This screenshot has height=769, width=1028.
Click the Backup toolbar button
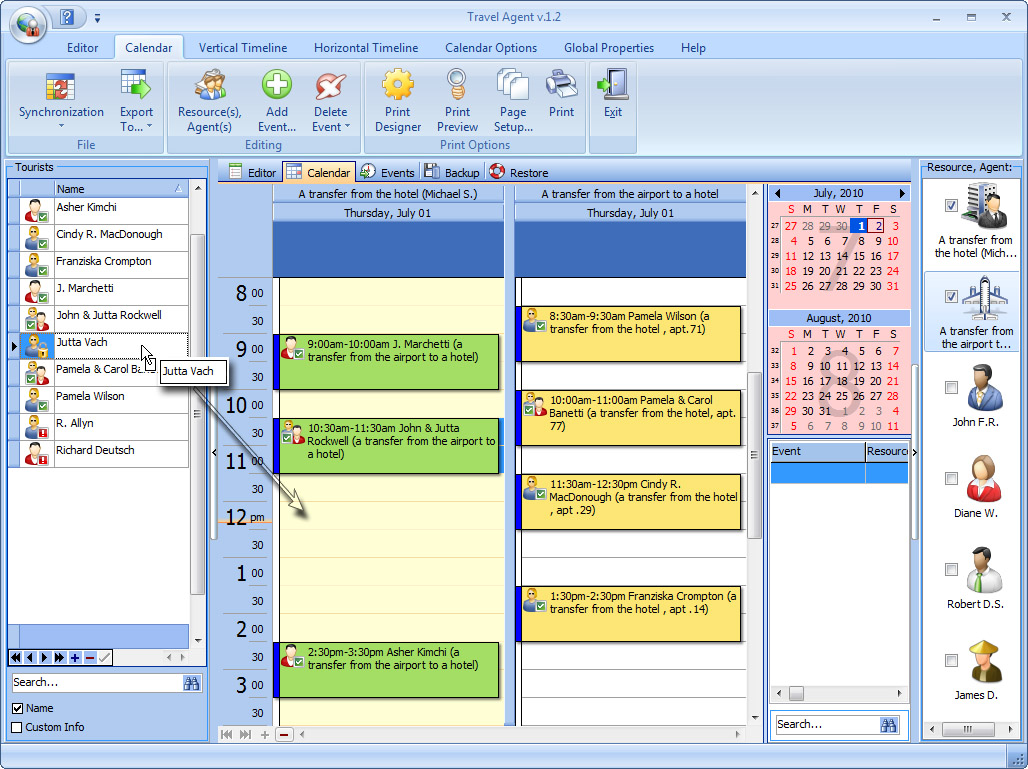452,173
